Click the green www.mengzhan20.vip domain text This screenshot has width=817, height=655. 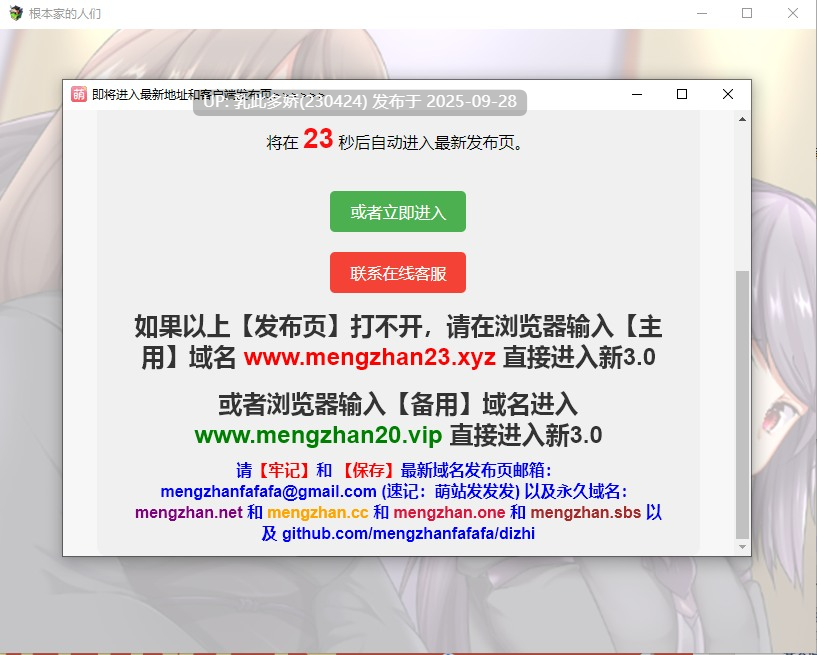click(318, 435)
